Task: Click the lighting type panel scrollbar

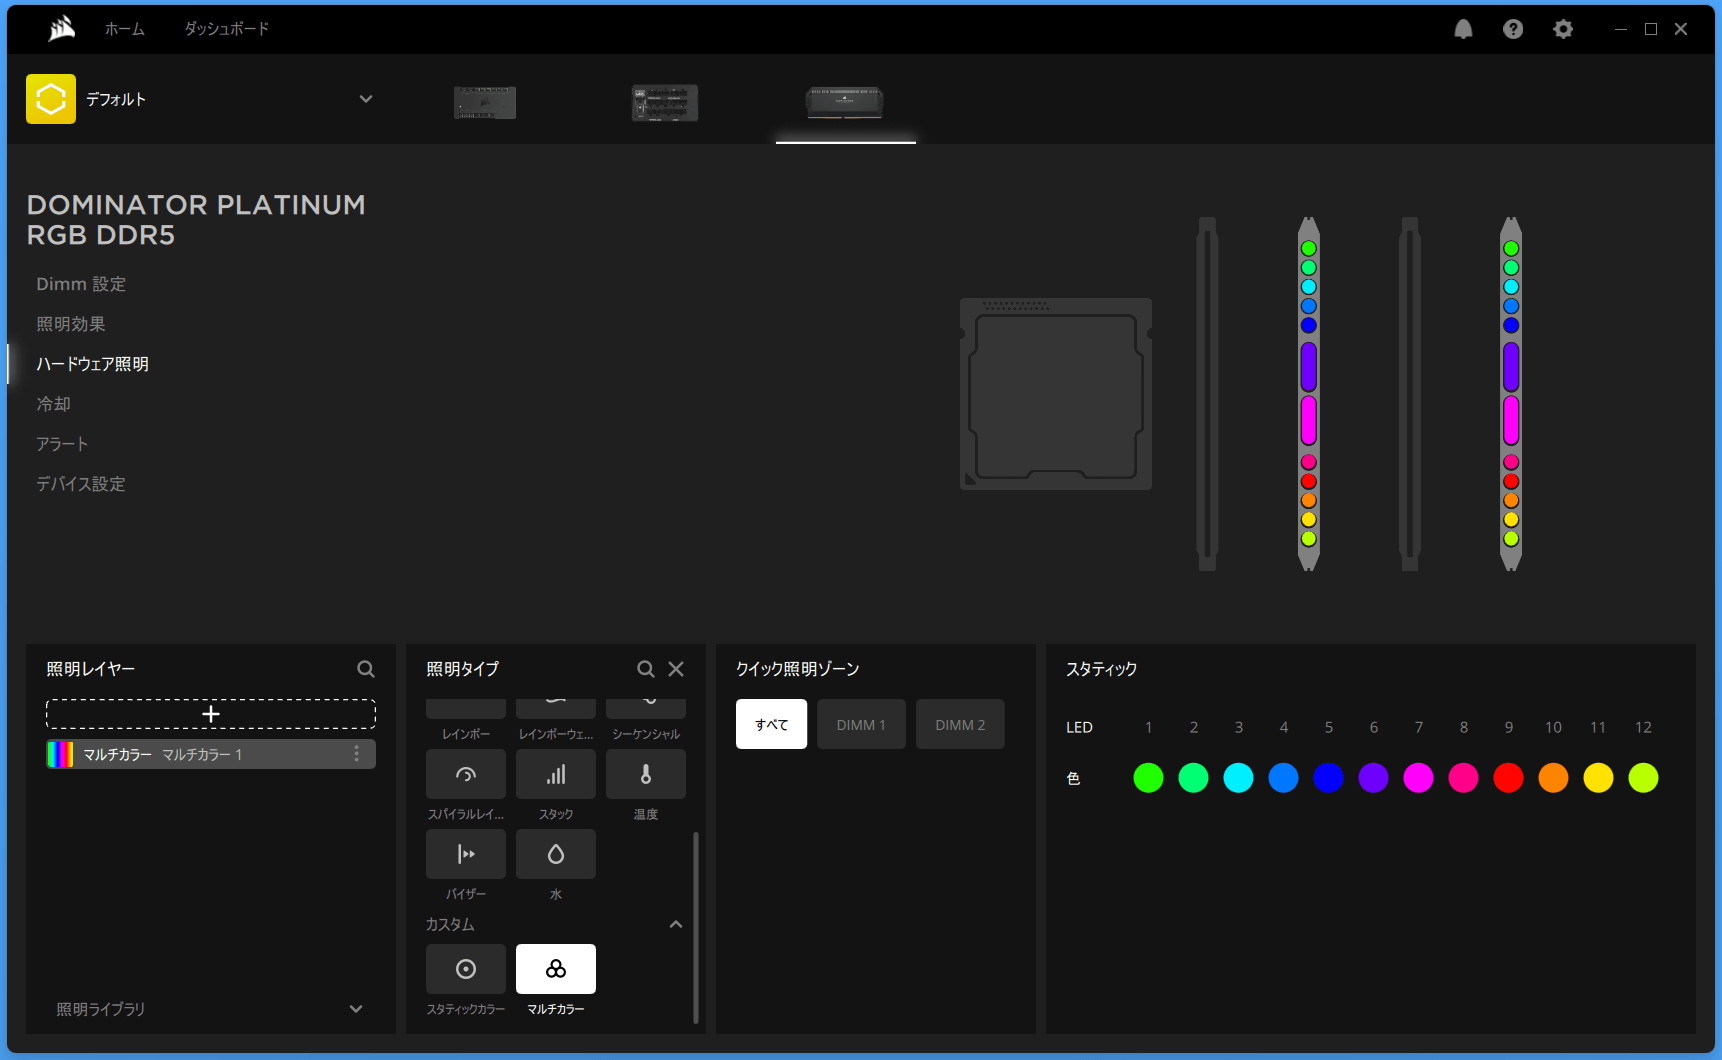Action: click(x=695, y=927)
